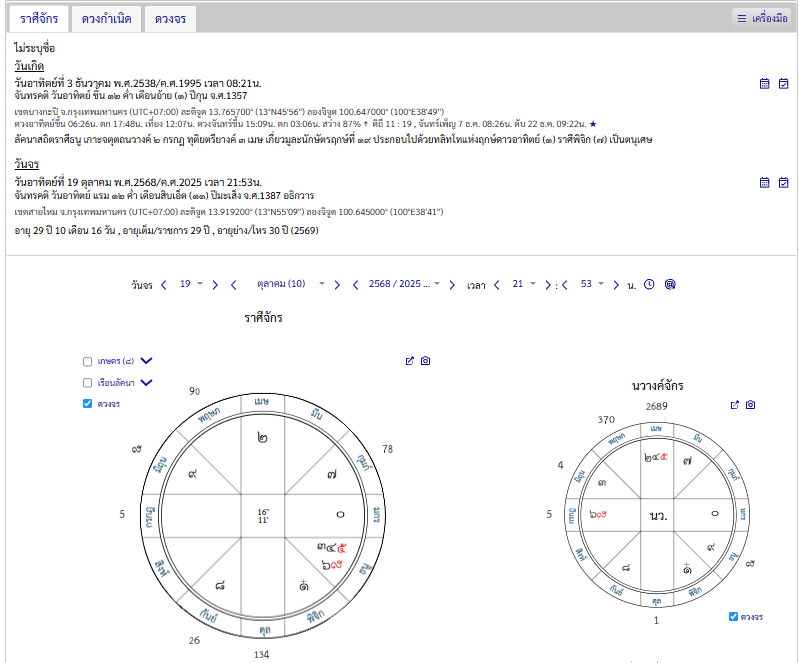Click ตุล sign in ราศีจักร wheel
This screenshot has width=804, height=663.
click(x=265, y=630)
